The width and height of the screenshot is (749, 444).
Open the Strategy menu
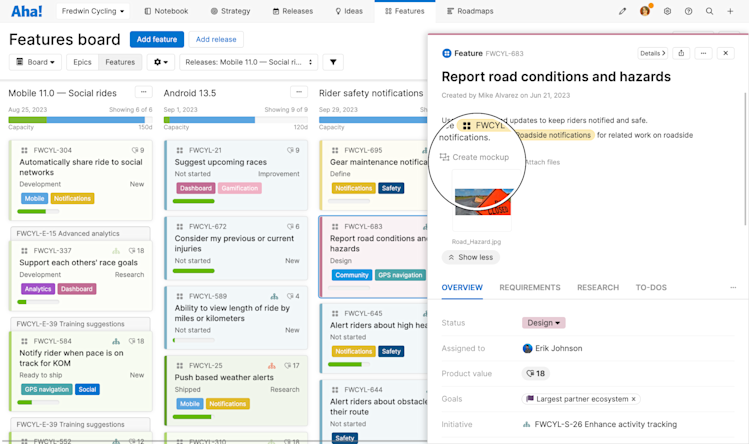[230, 11]
